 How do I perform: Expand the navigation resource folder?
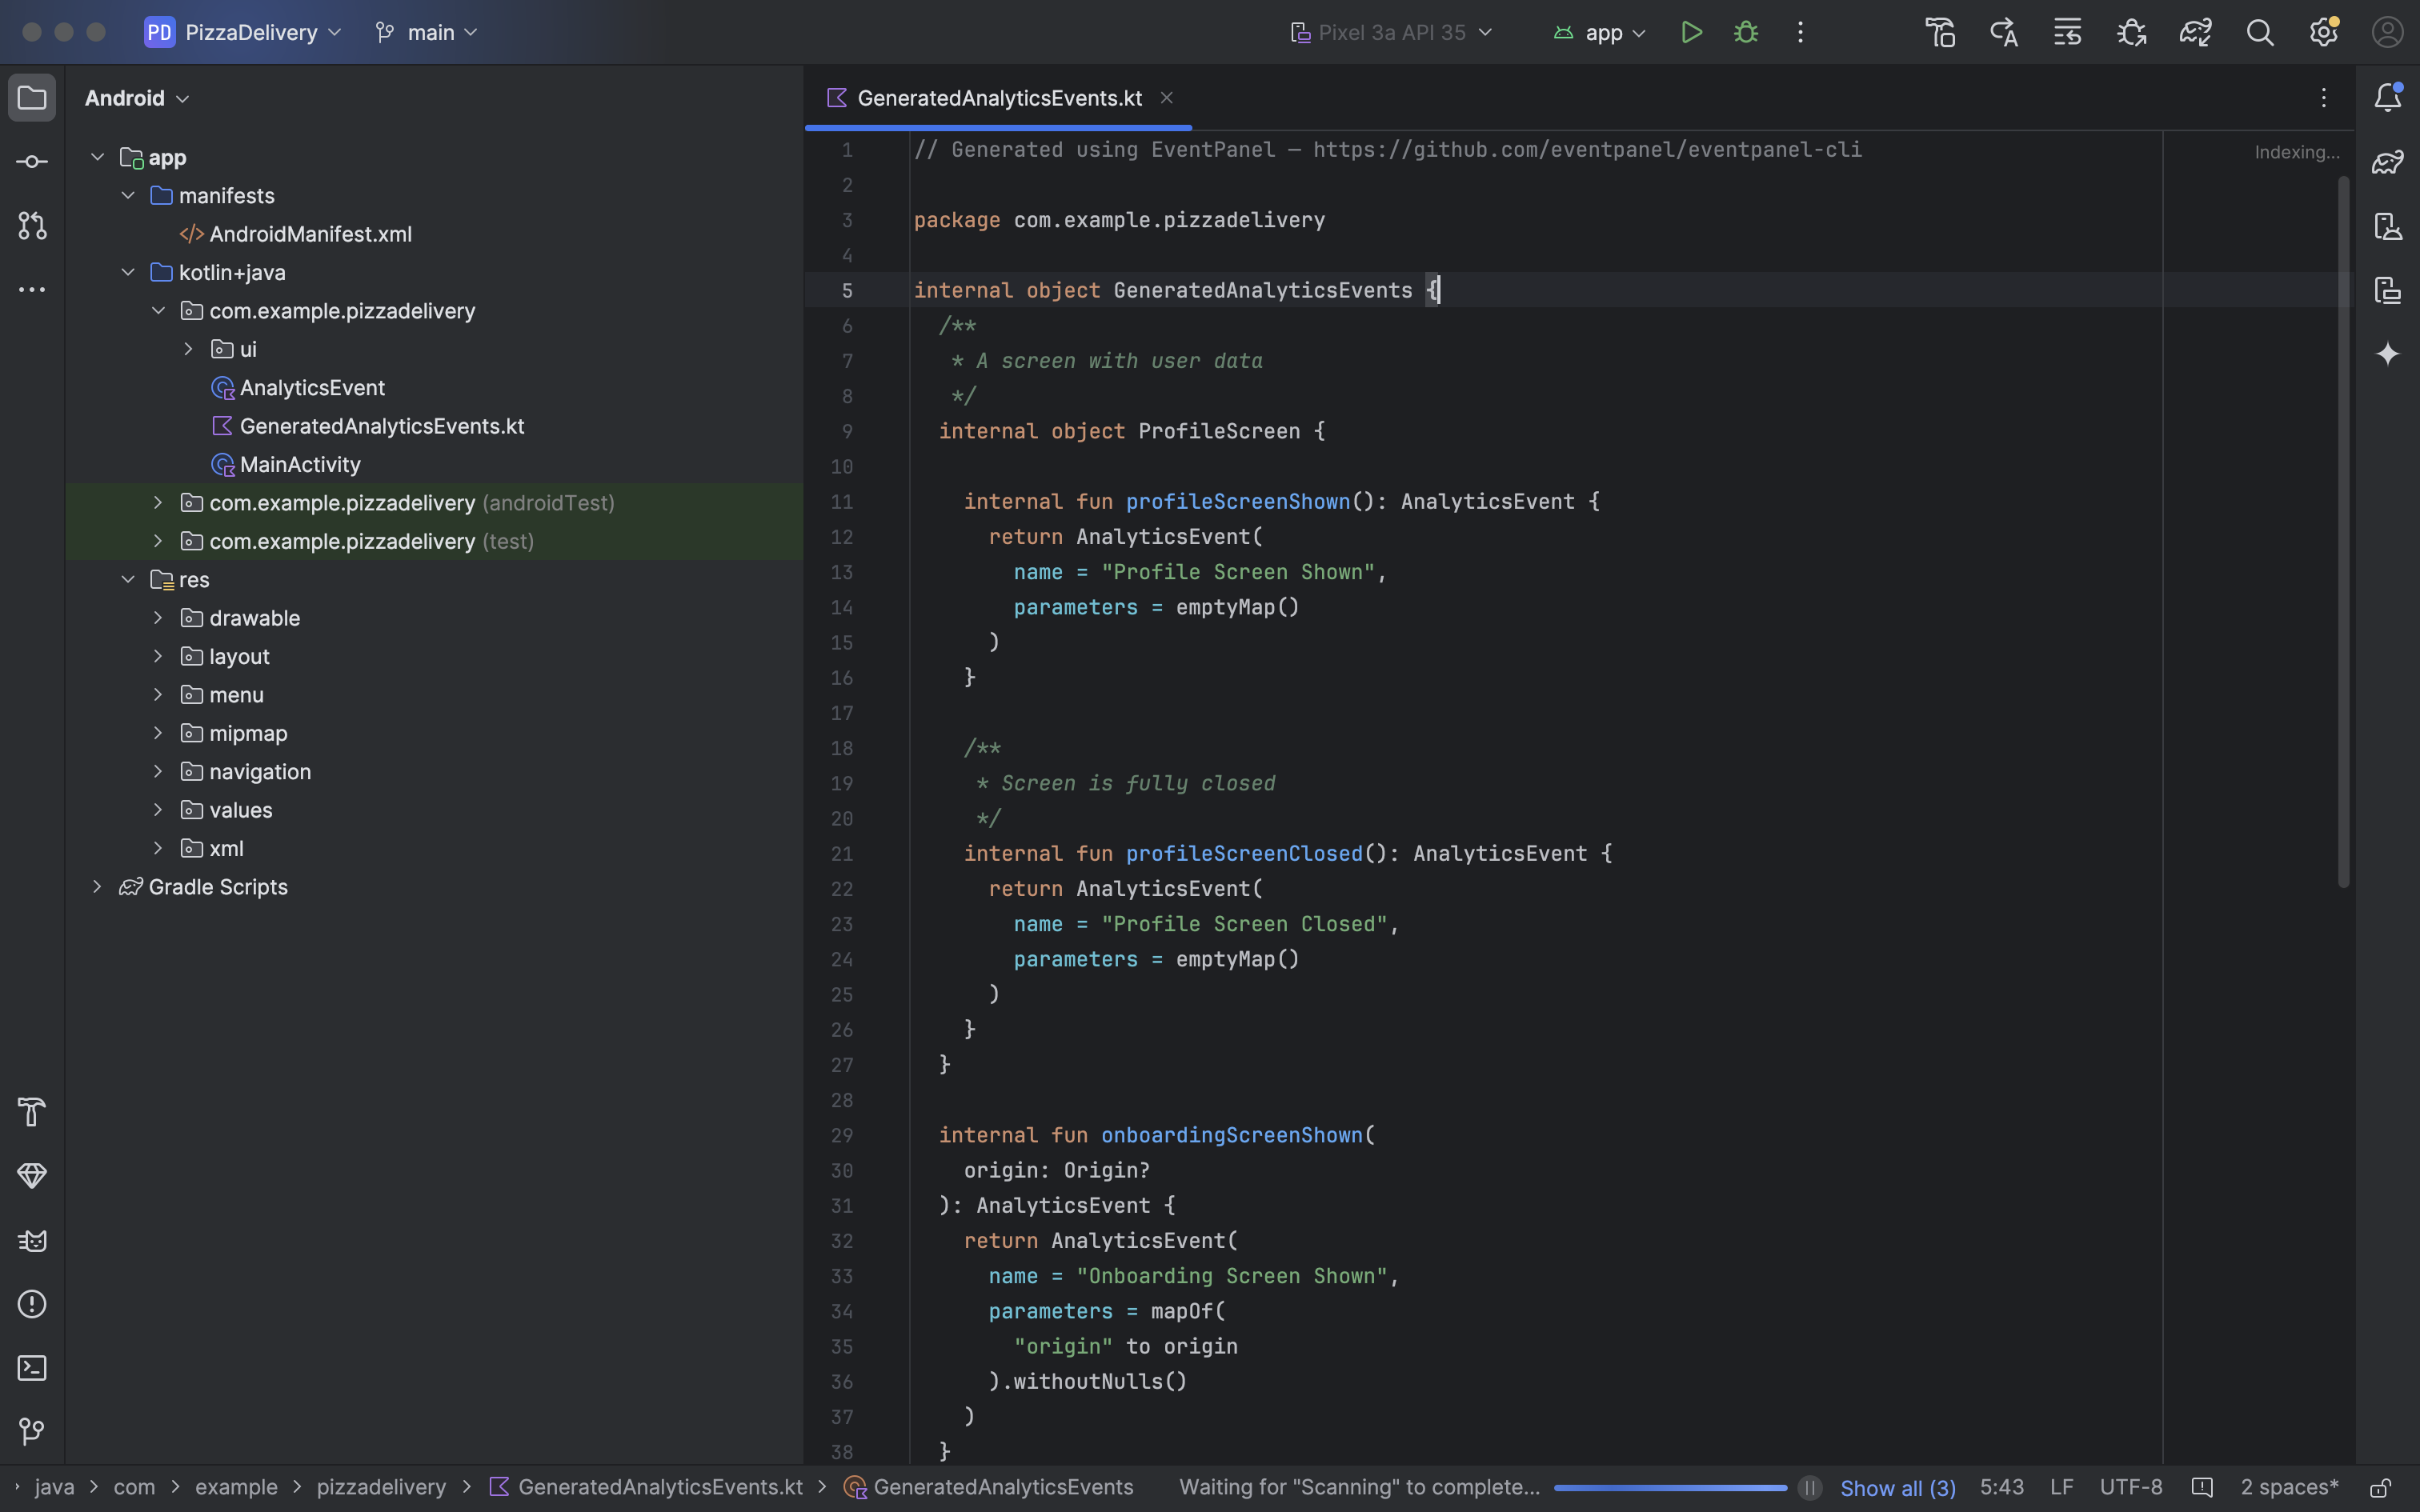pyautogui.click(x=158, y=772)
